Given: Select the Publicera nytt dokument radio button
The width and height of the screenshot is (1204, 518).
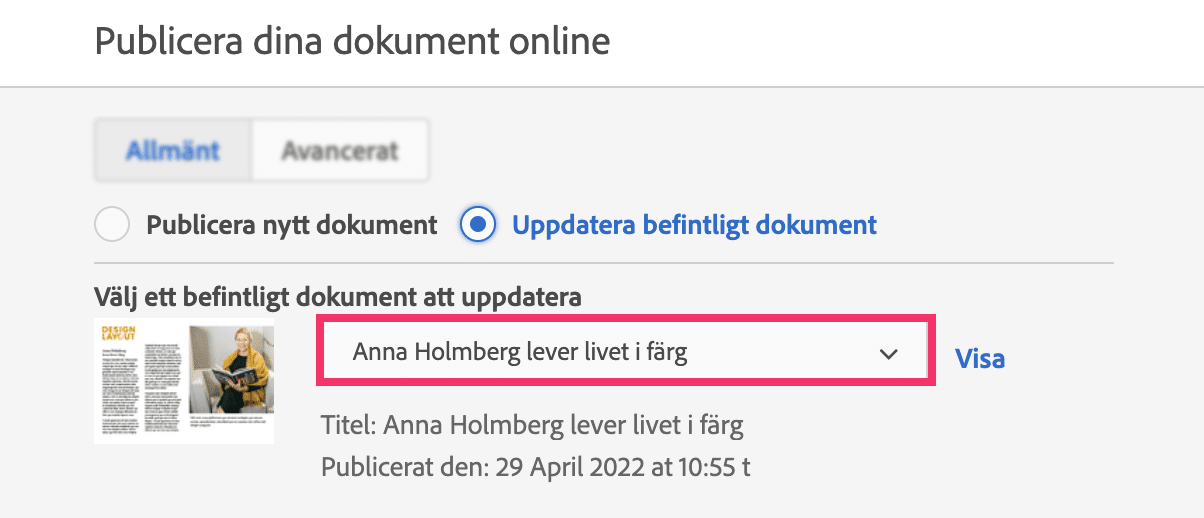Looking at the screenshot, I should (111, 225).
